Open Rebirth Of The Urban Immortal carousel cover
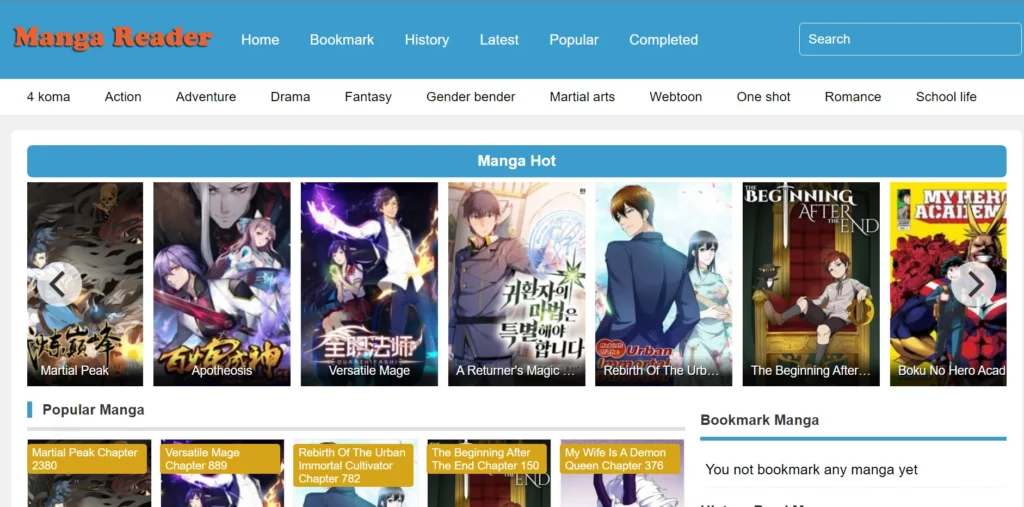The width and height of the screenshot is (1024, 507). pos(664,284)
